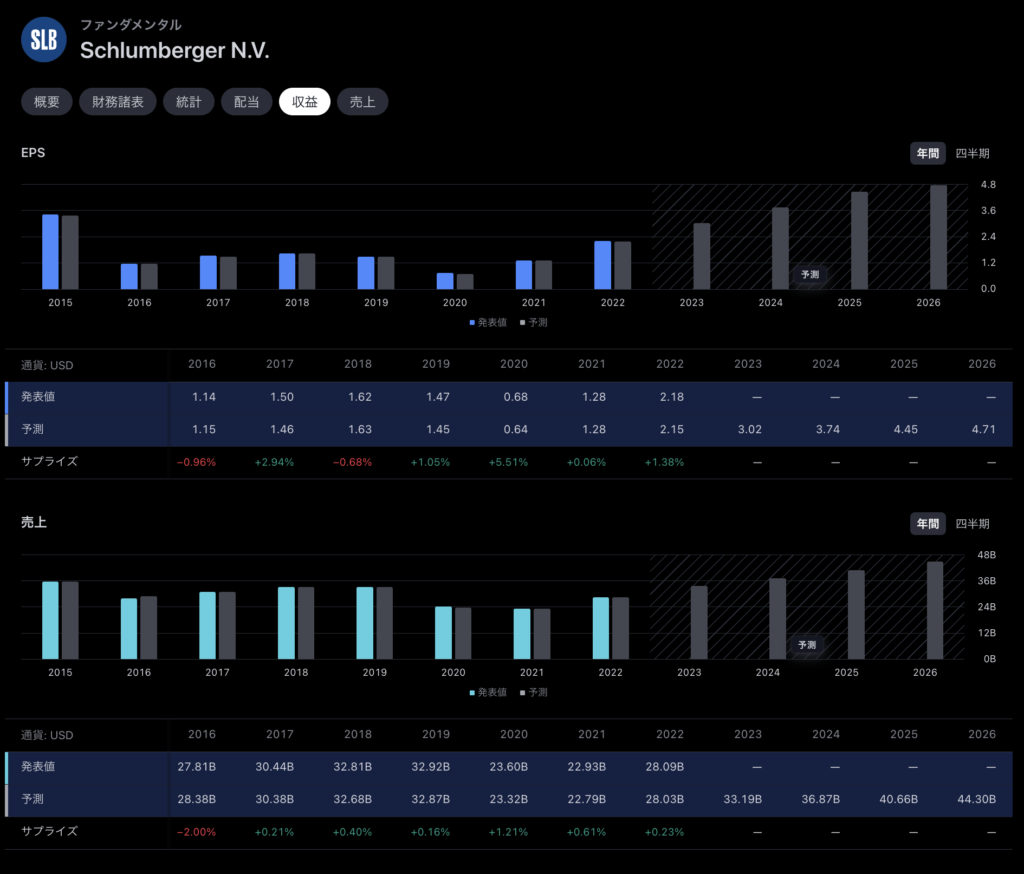The image size is (1024, 874).
Task: Click the 予測 legend in 売上 chart
Action: (534, 692)
